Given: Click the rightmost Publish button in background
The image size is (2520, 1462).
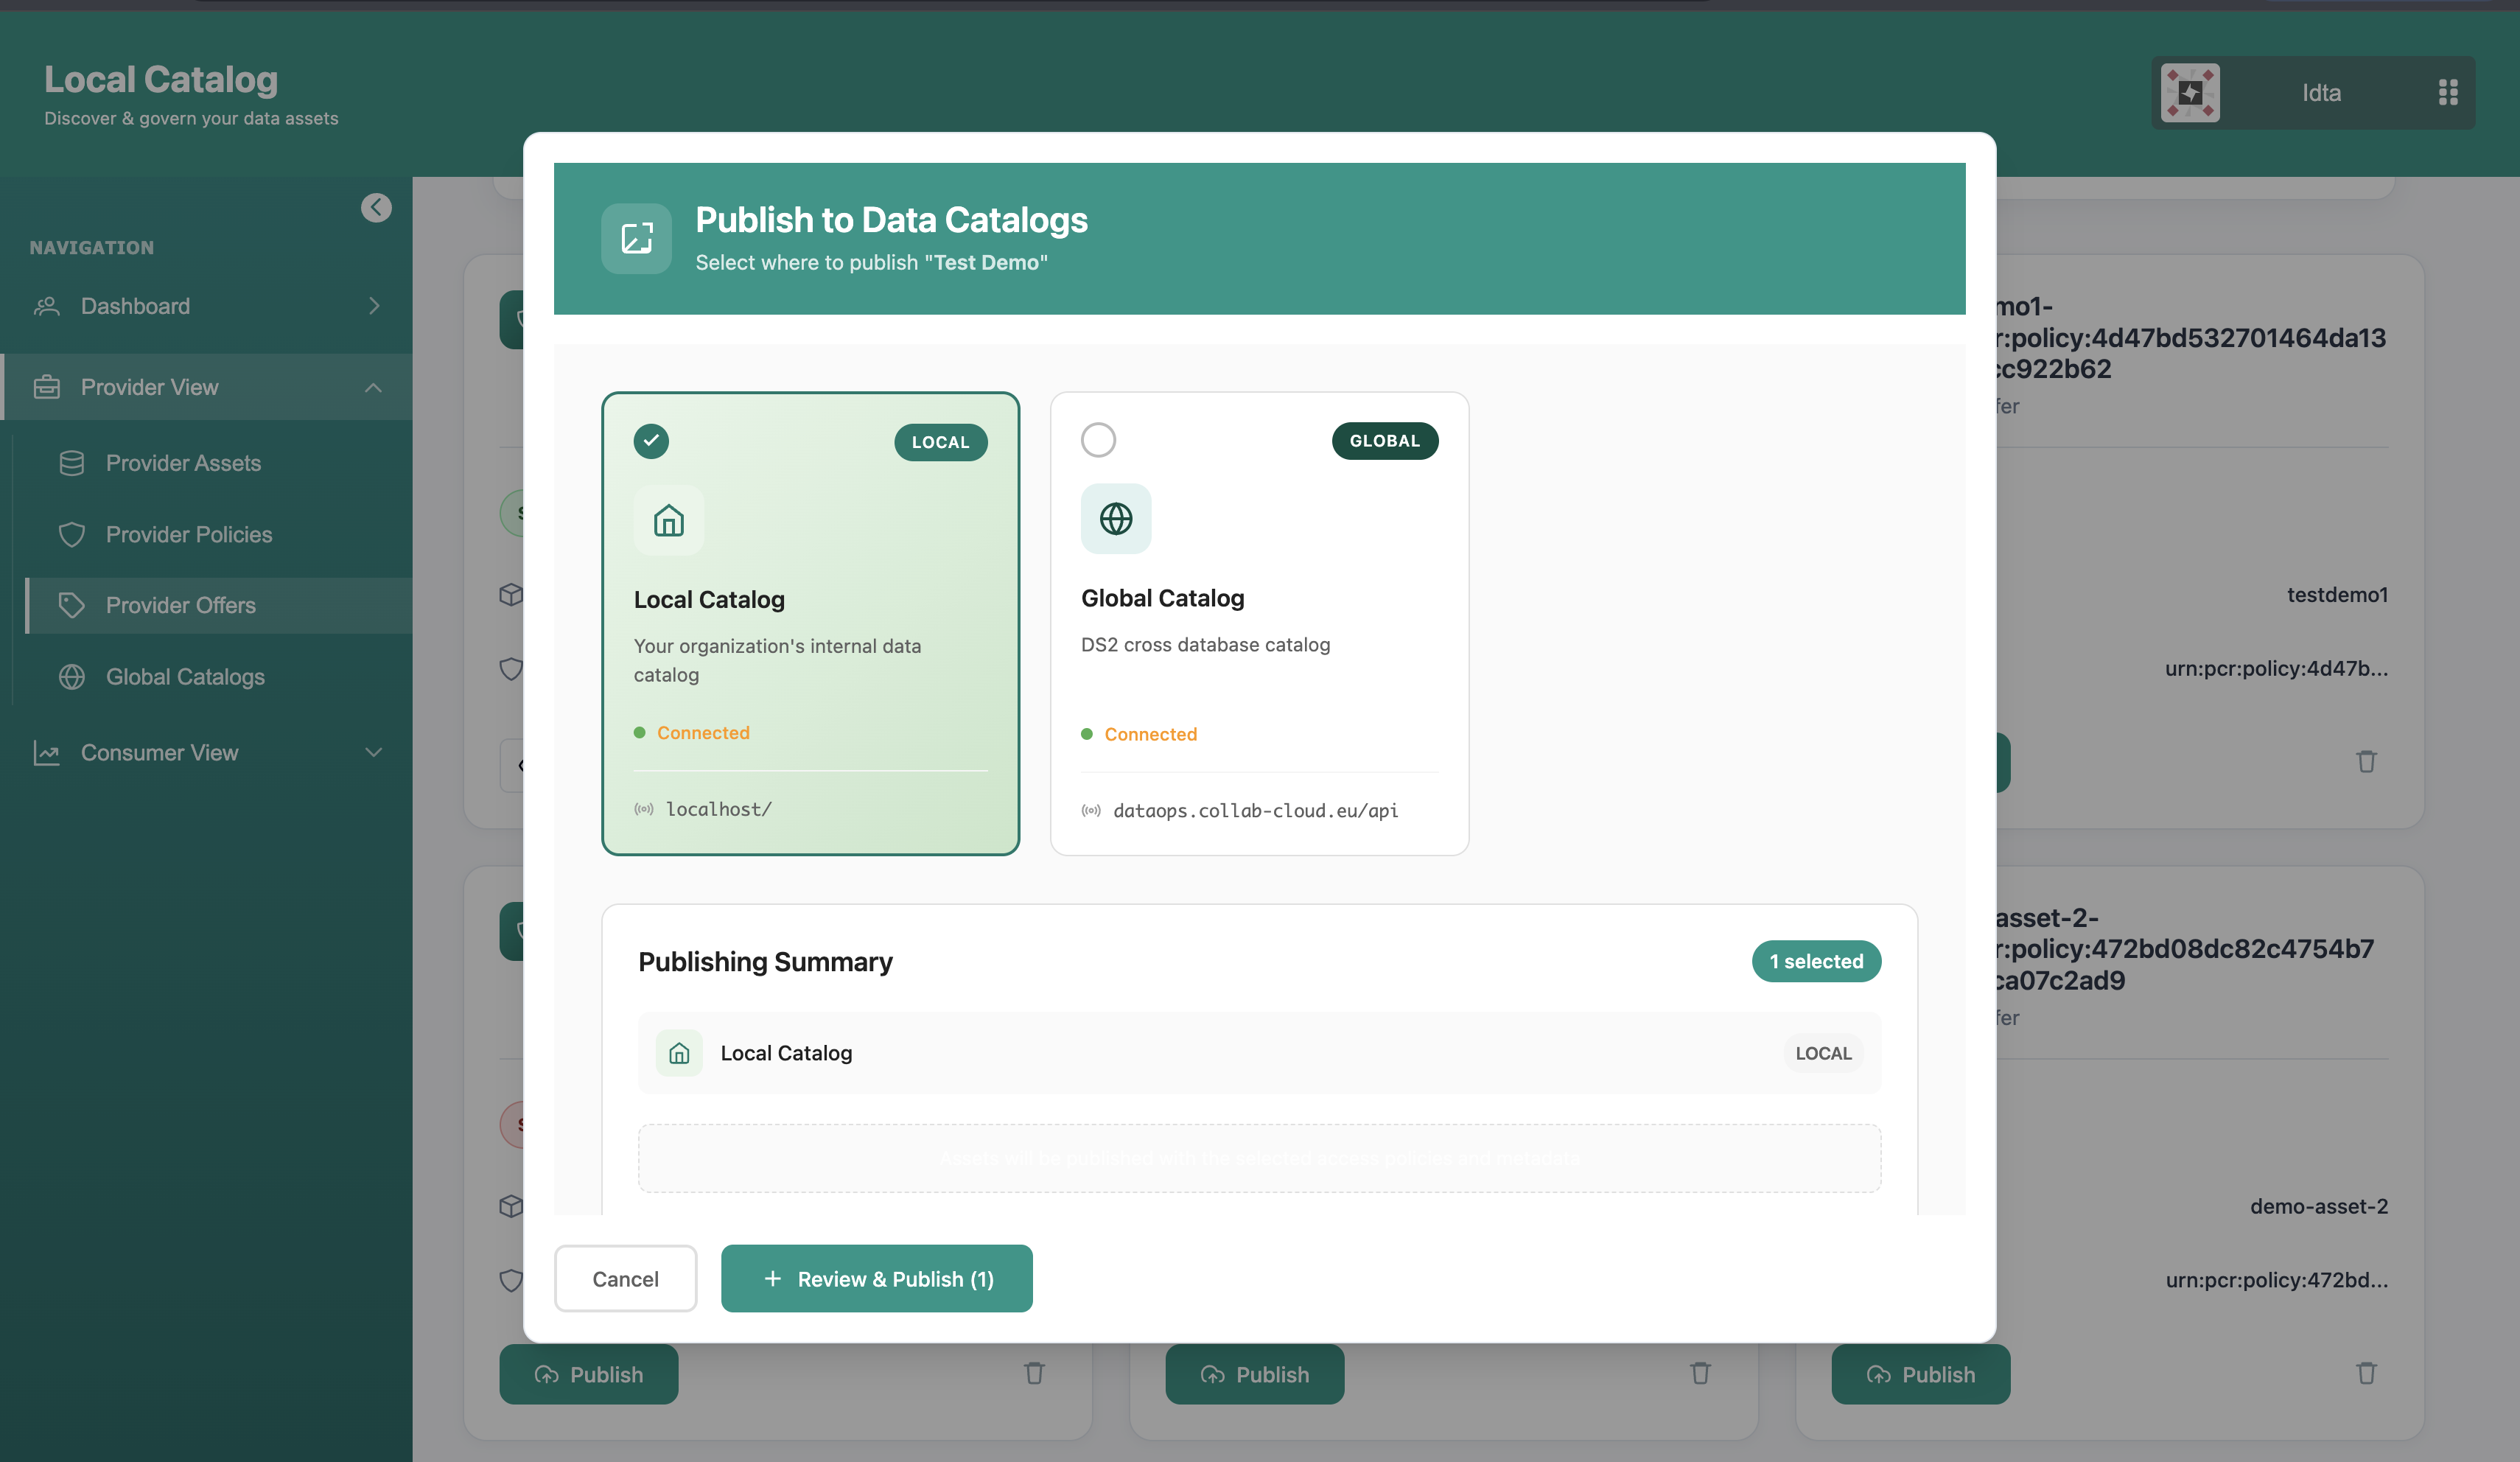Looking at the screenshot, I should (1920, 1374).
